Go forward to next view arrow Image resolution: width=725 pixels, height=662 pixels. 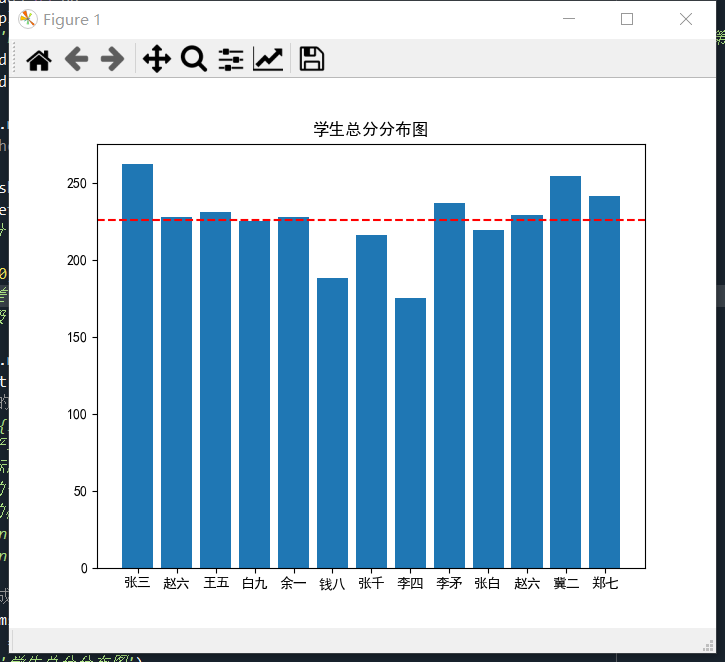point(113,60)
